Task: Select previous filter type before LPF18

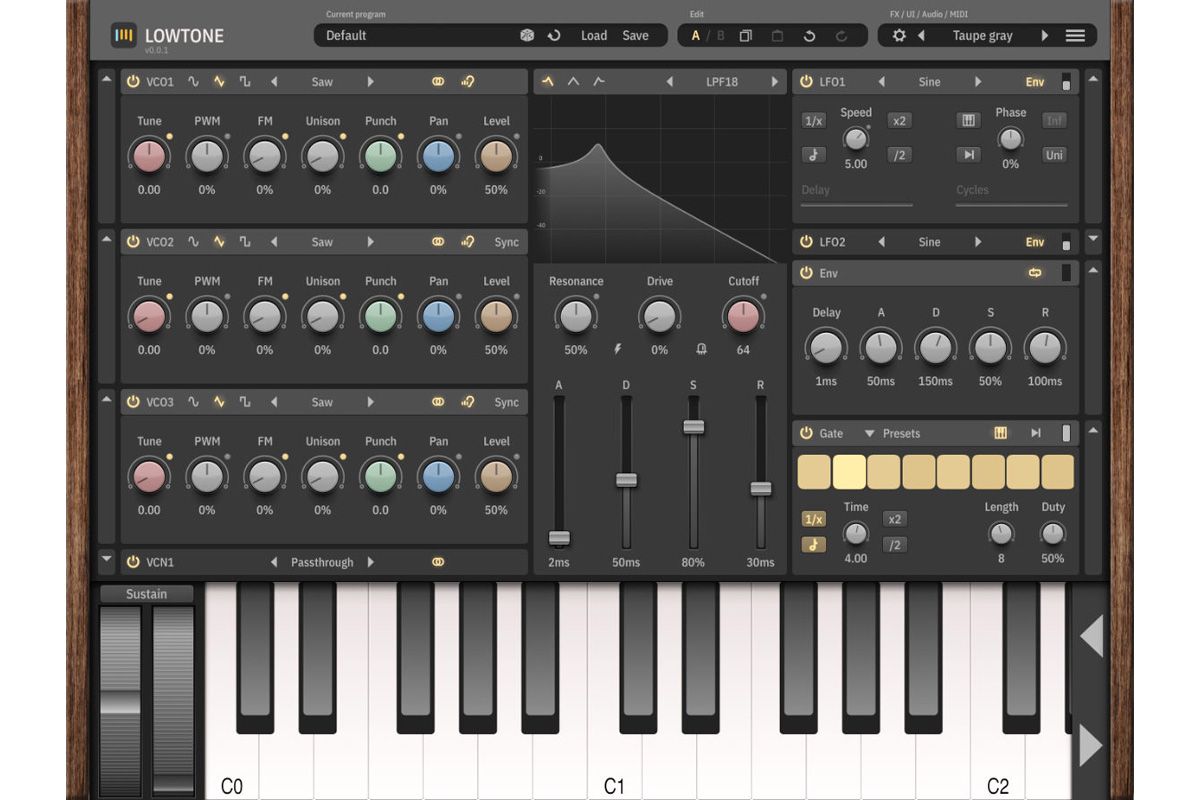Action: (669, 82)
